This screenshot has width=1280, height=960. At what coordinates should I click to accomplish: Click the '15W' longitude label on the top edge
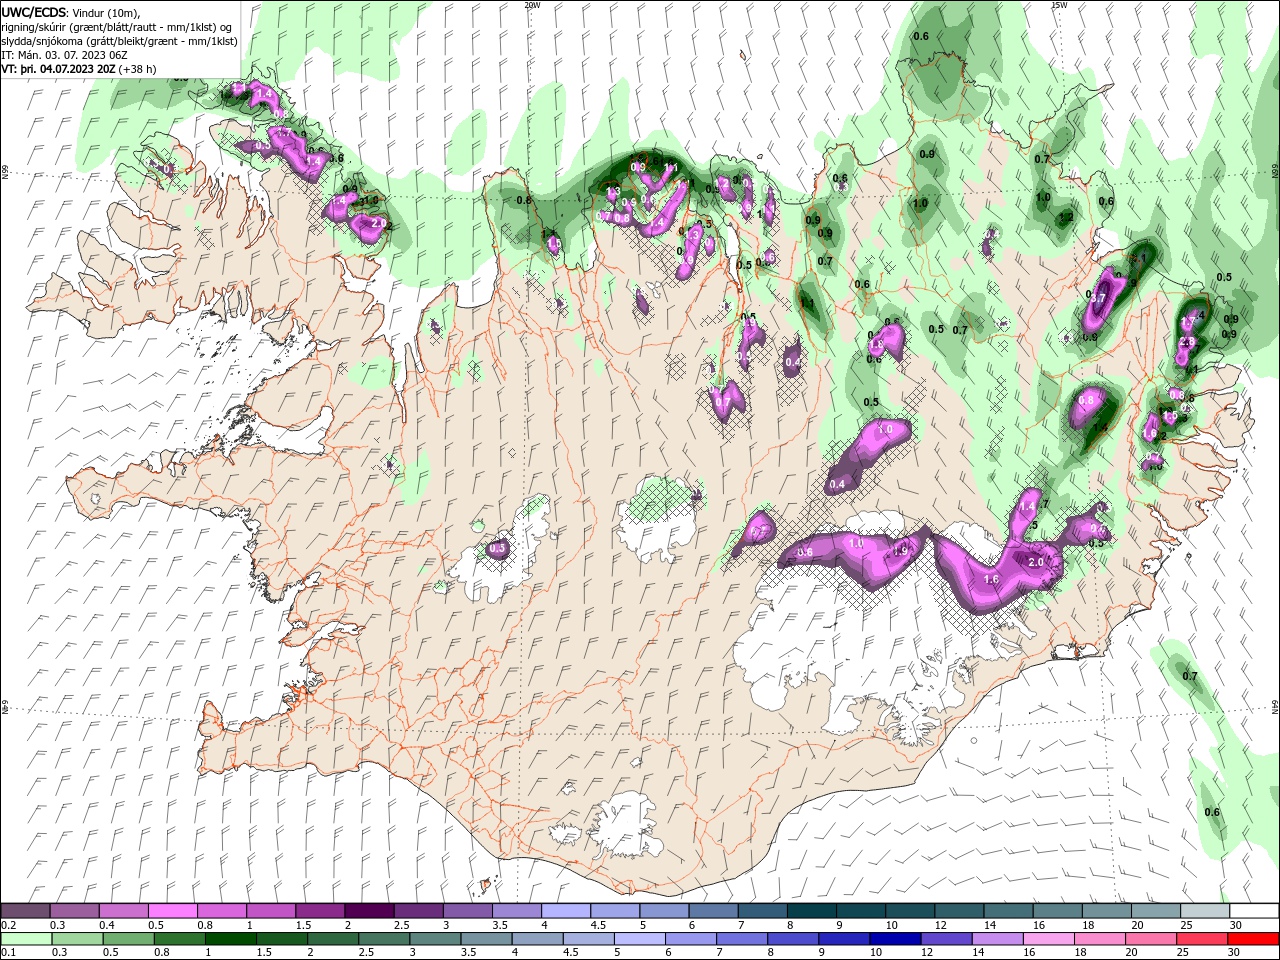pos(1059,4)
